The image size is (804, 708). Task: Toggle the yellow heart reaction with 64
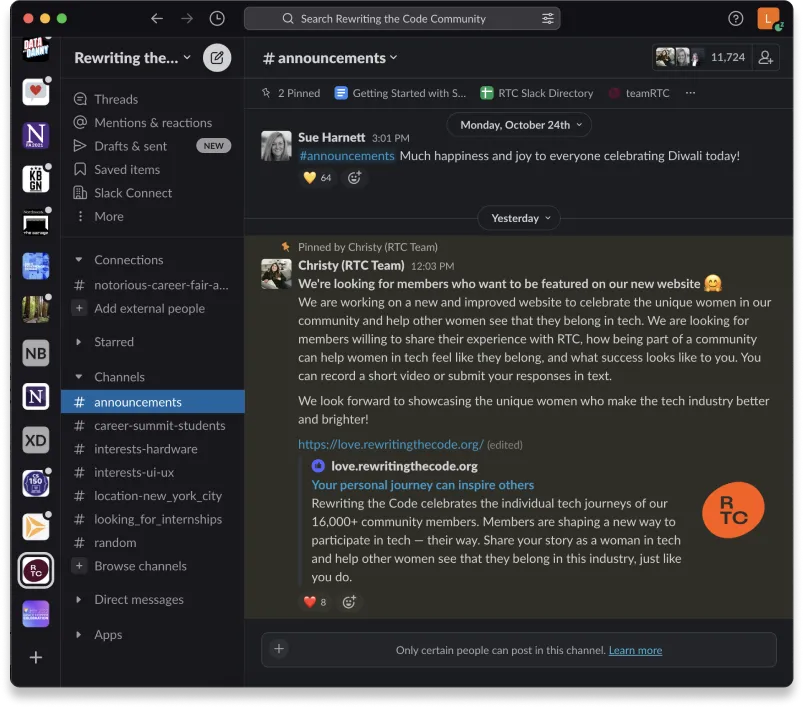pos(317,178)
